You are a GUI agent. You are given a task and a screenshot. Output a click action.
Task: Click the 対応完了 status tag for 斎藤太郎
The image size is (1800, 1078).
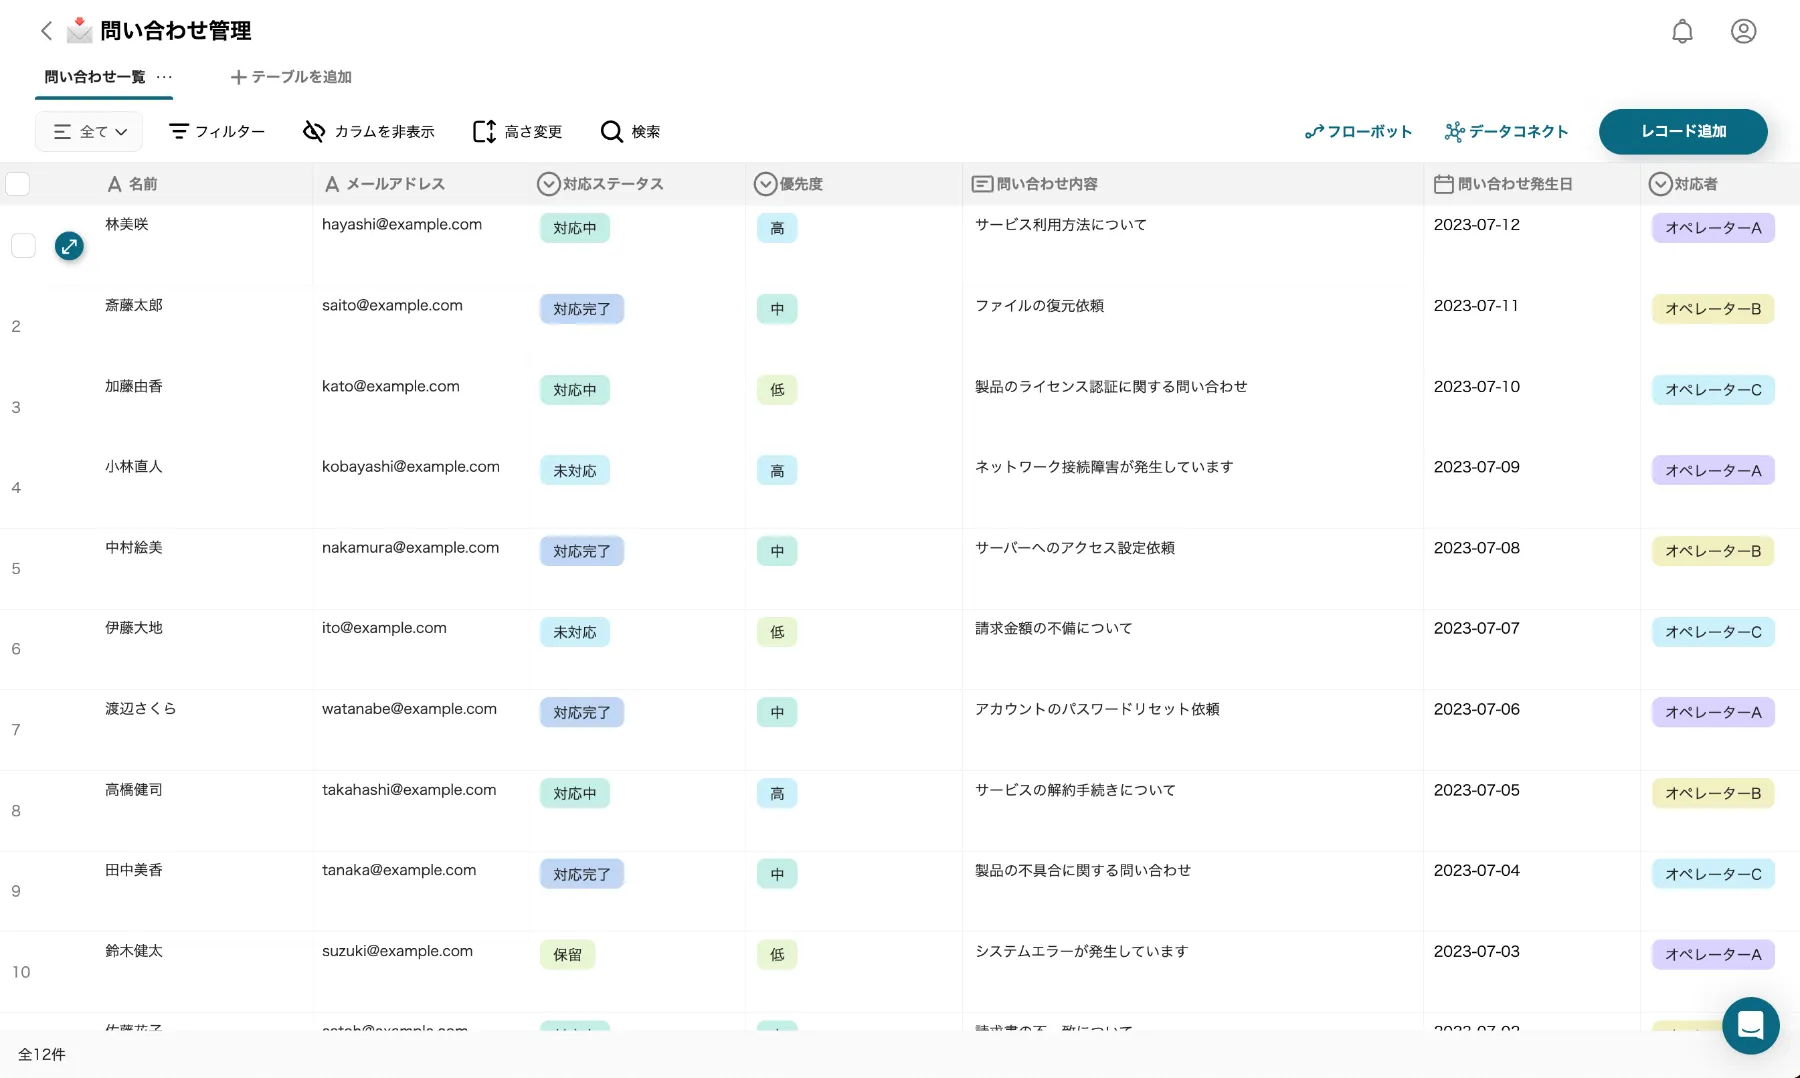[581, 309]
